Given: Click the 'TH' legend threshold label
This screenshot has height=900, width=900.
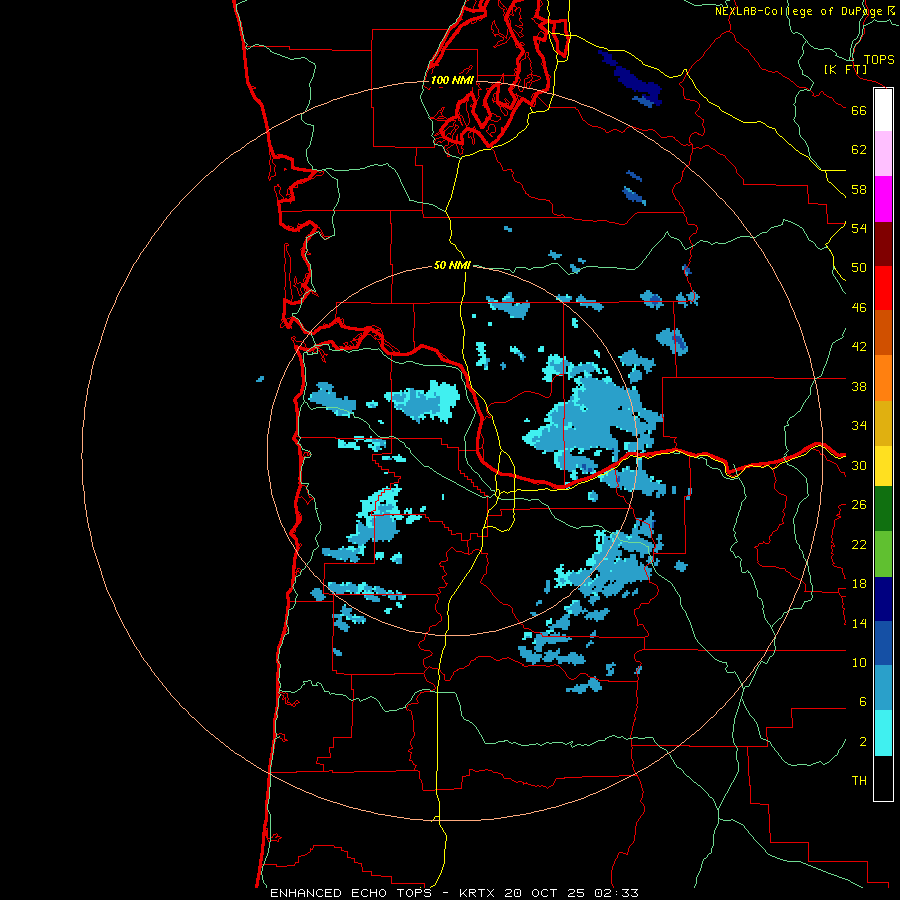Looking at the screenshot, I should pos(859,781).
